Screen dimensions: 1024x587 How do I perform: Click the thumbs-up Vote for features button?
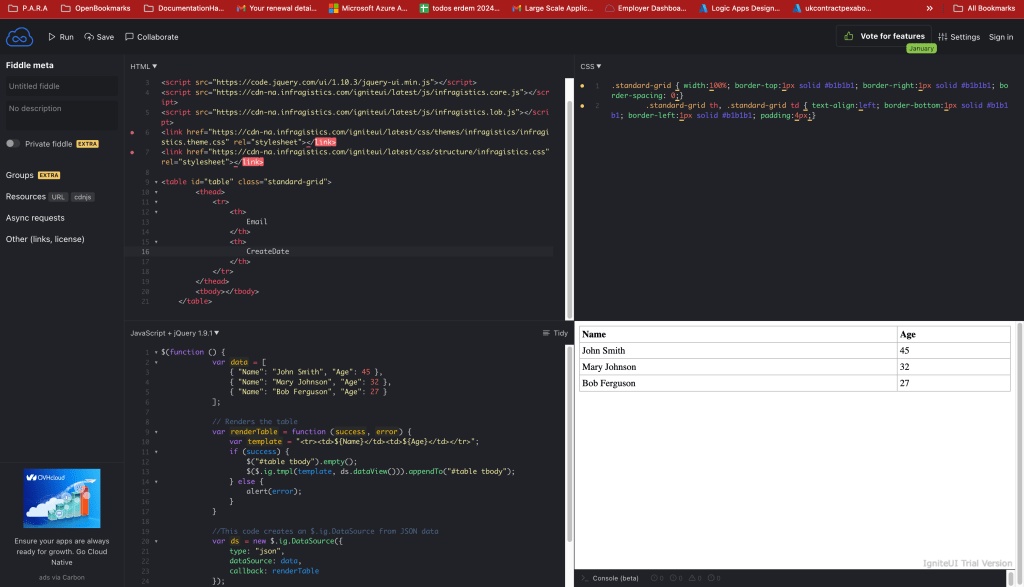[884, 37]
